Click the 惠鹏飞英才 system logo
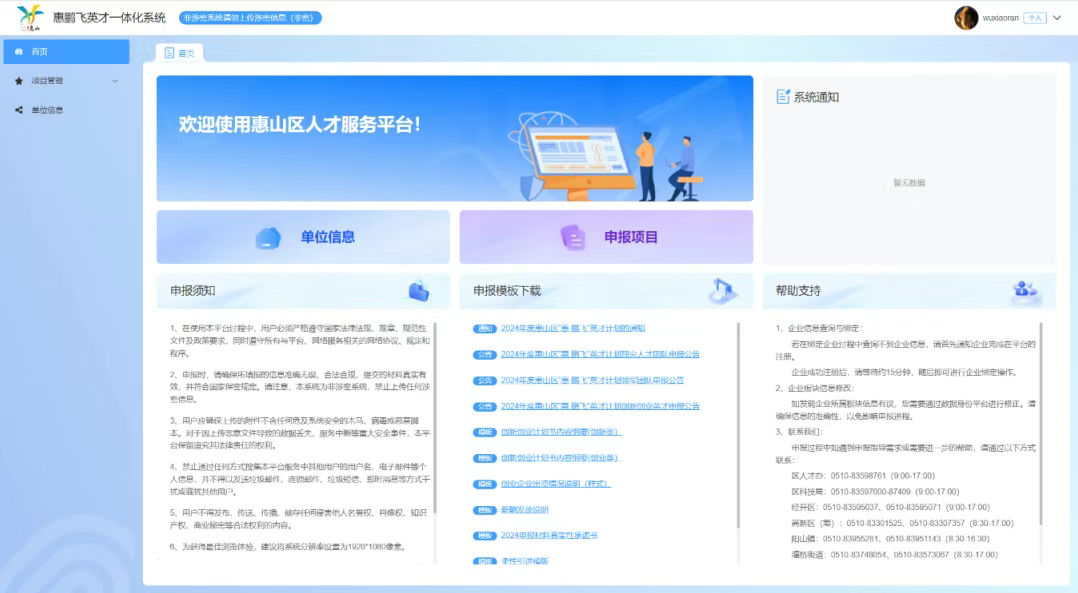 coord(31,17)
